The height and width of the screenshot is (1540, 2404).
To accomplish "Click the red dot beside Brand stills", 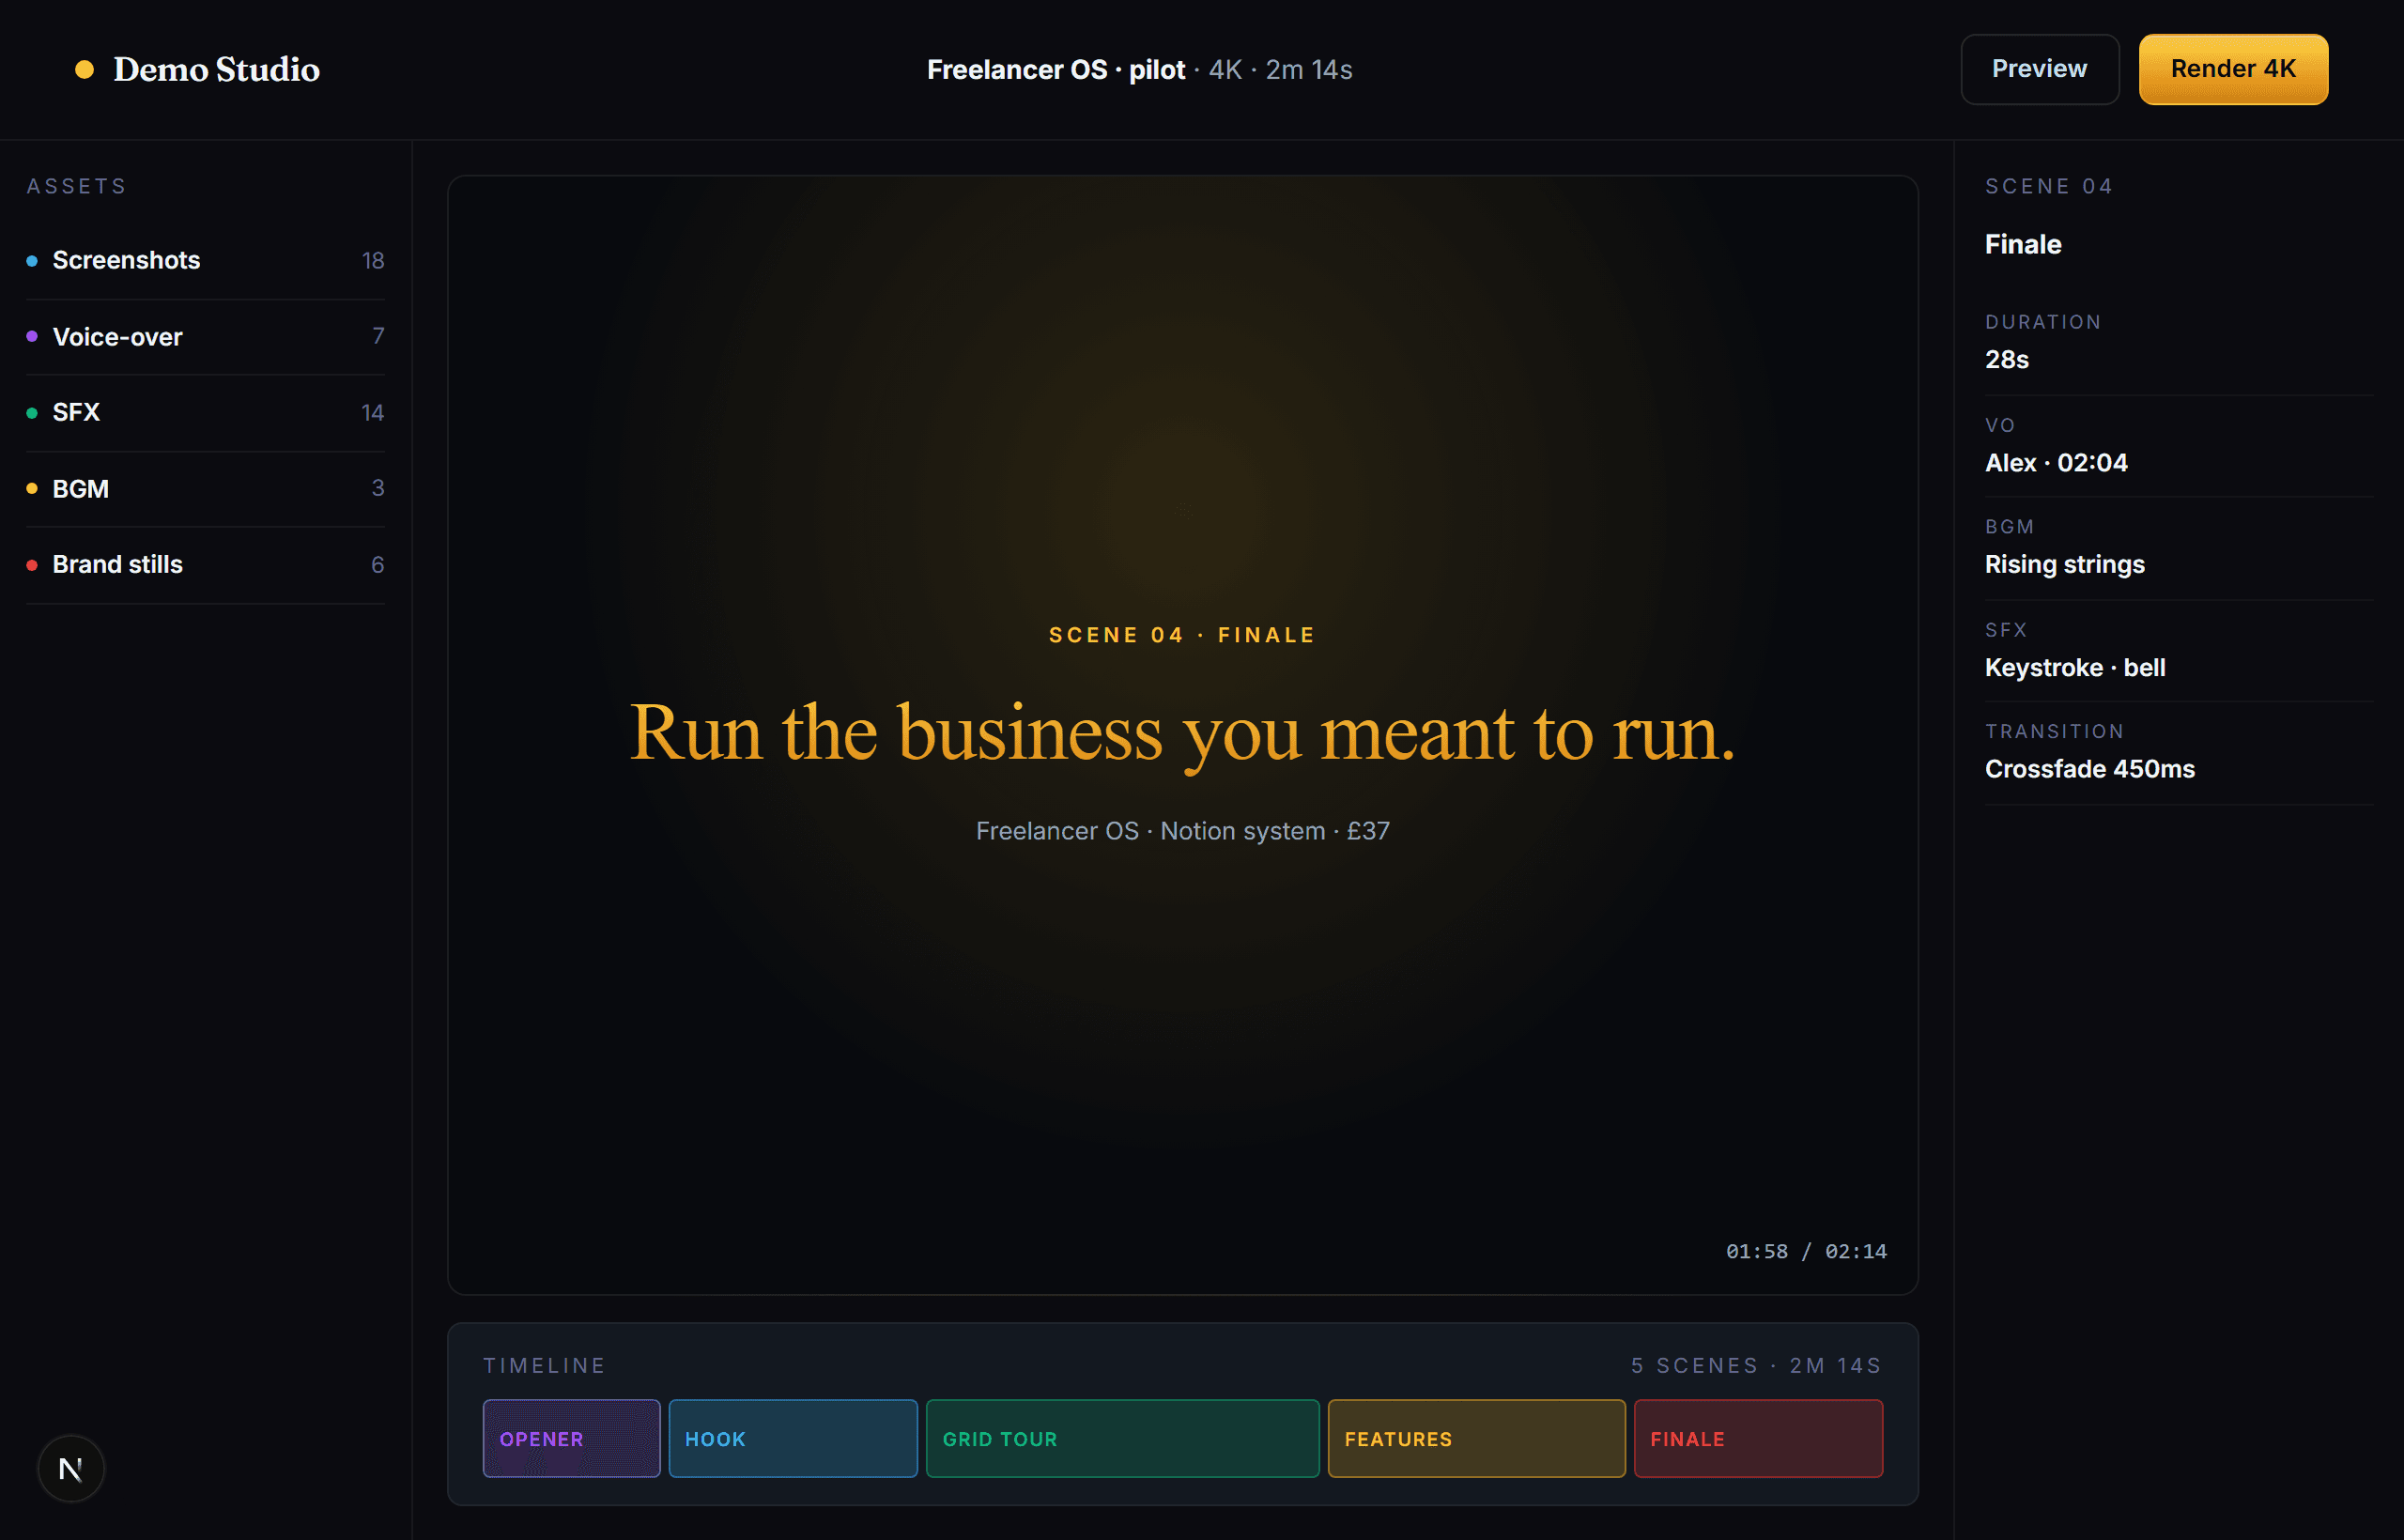I will [x=32, y=565].
